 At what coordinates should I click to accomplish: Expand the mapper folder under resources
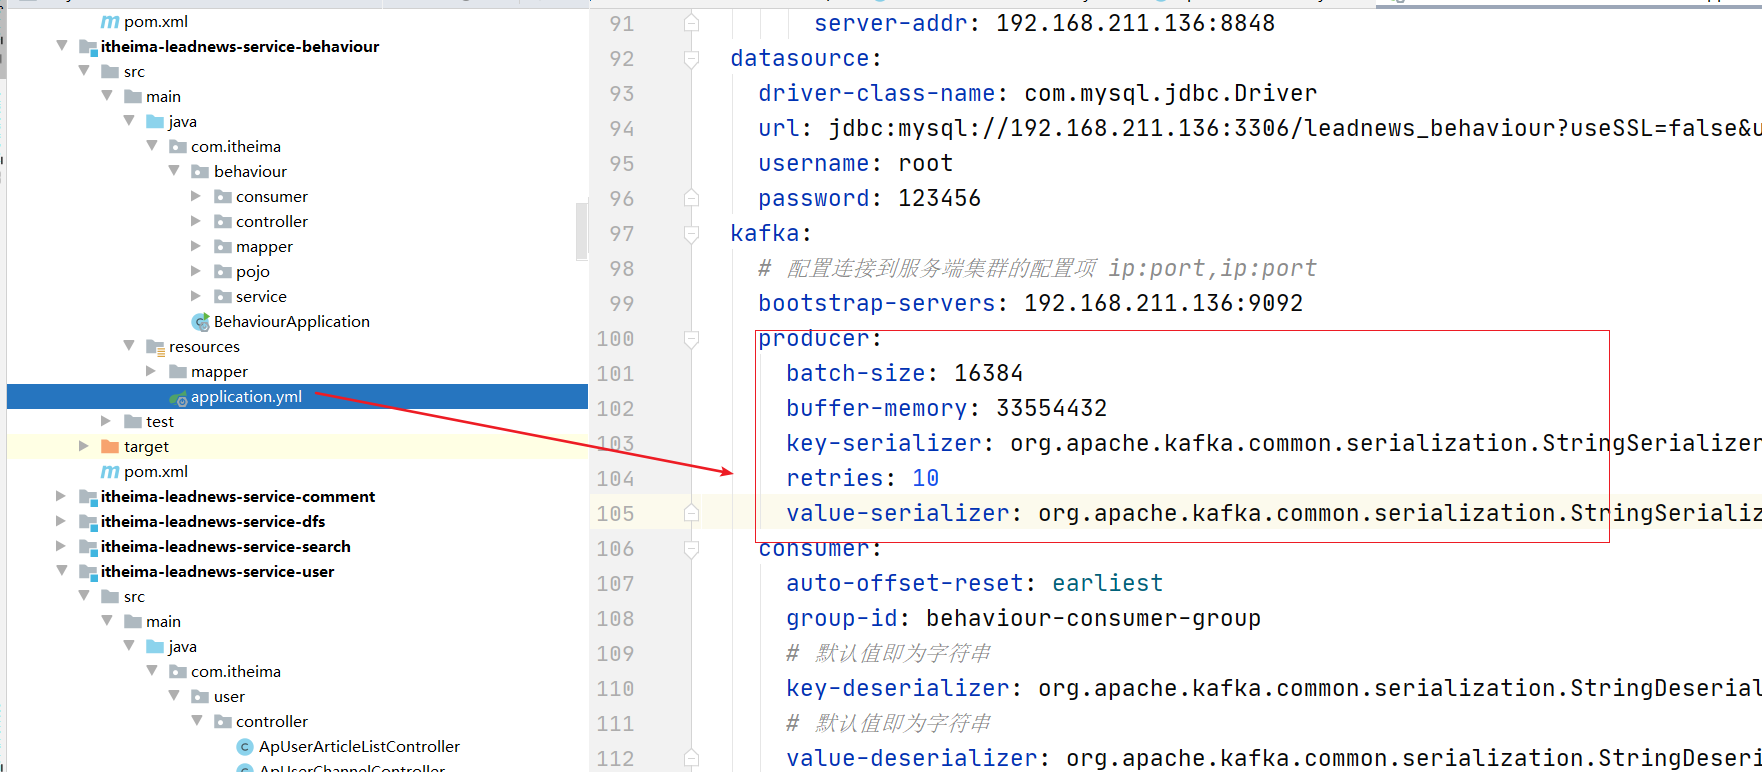pyautogui.click(x=151, y=371)
